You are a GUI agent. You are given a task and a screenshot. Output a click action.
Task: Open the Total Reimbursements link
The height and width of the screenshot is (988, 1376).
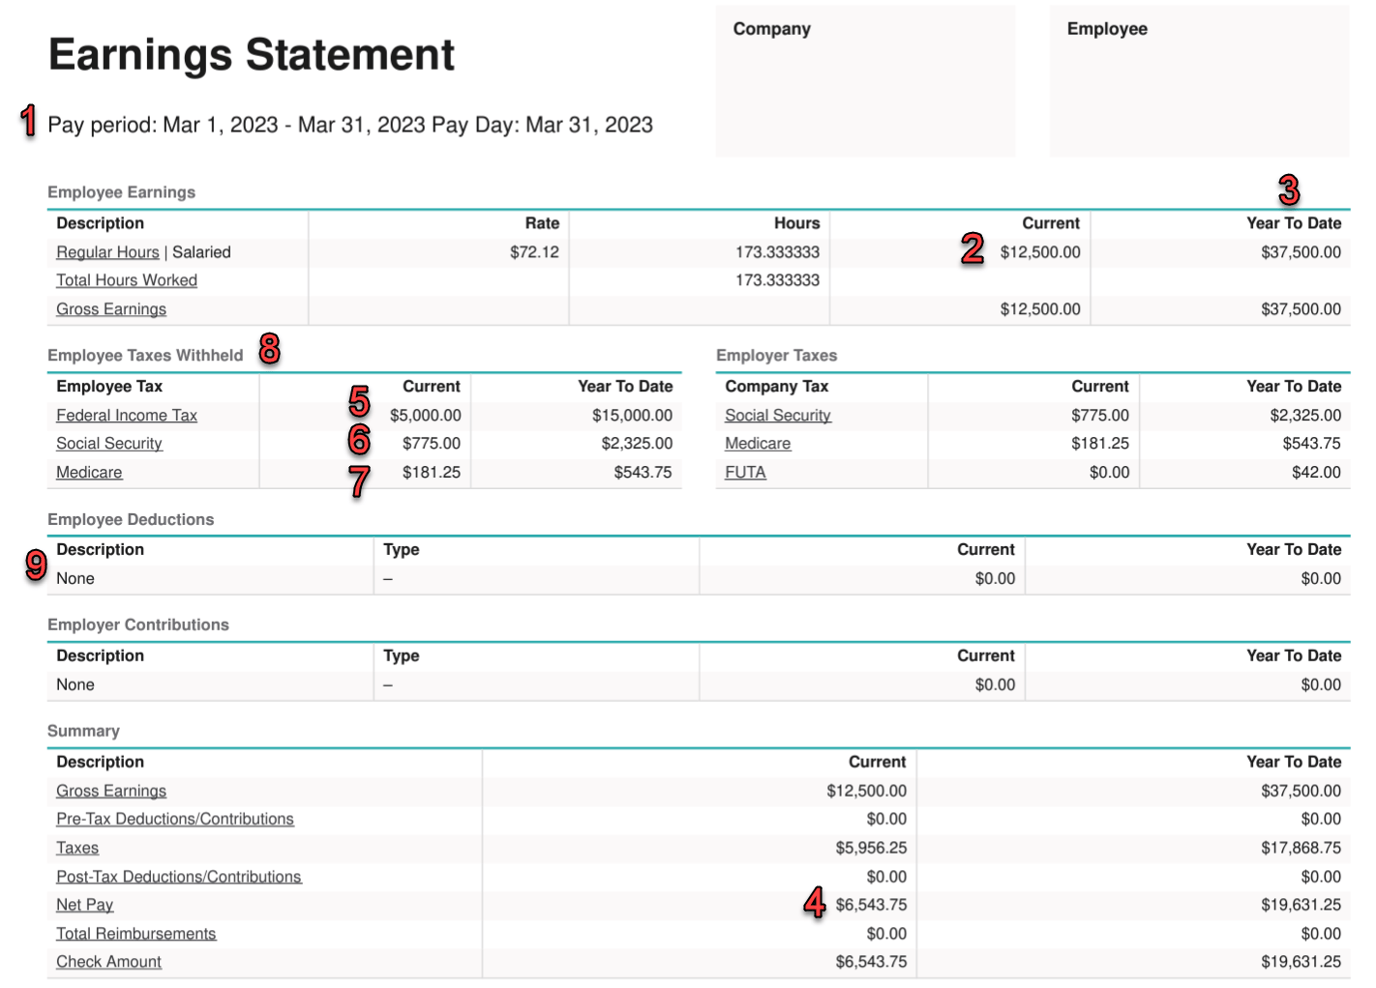point(136,933)
